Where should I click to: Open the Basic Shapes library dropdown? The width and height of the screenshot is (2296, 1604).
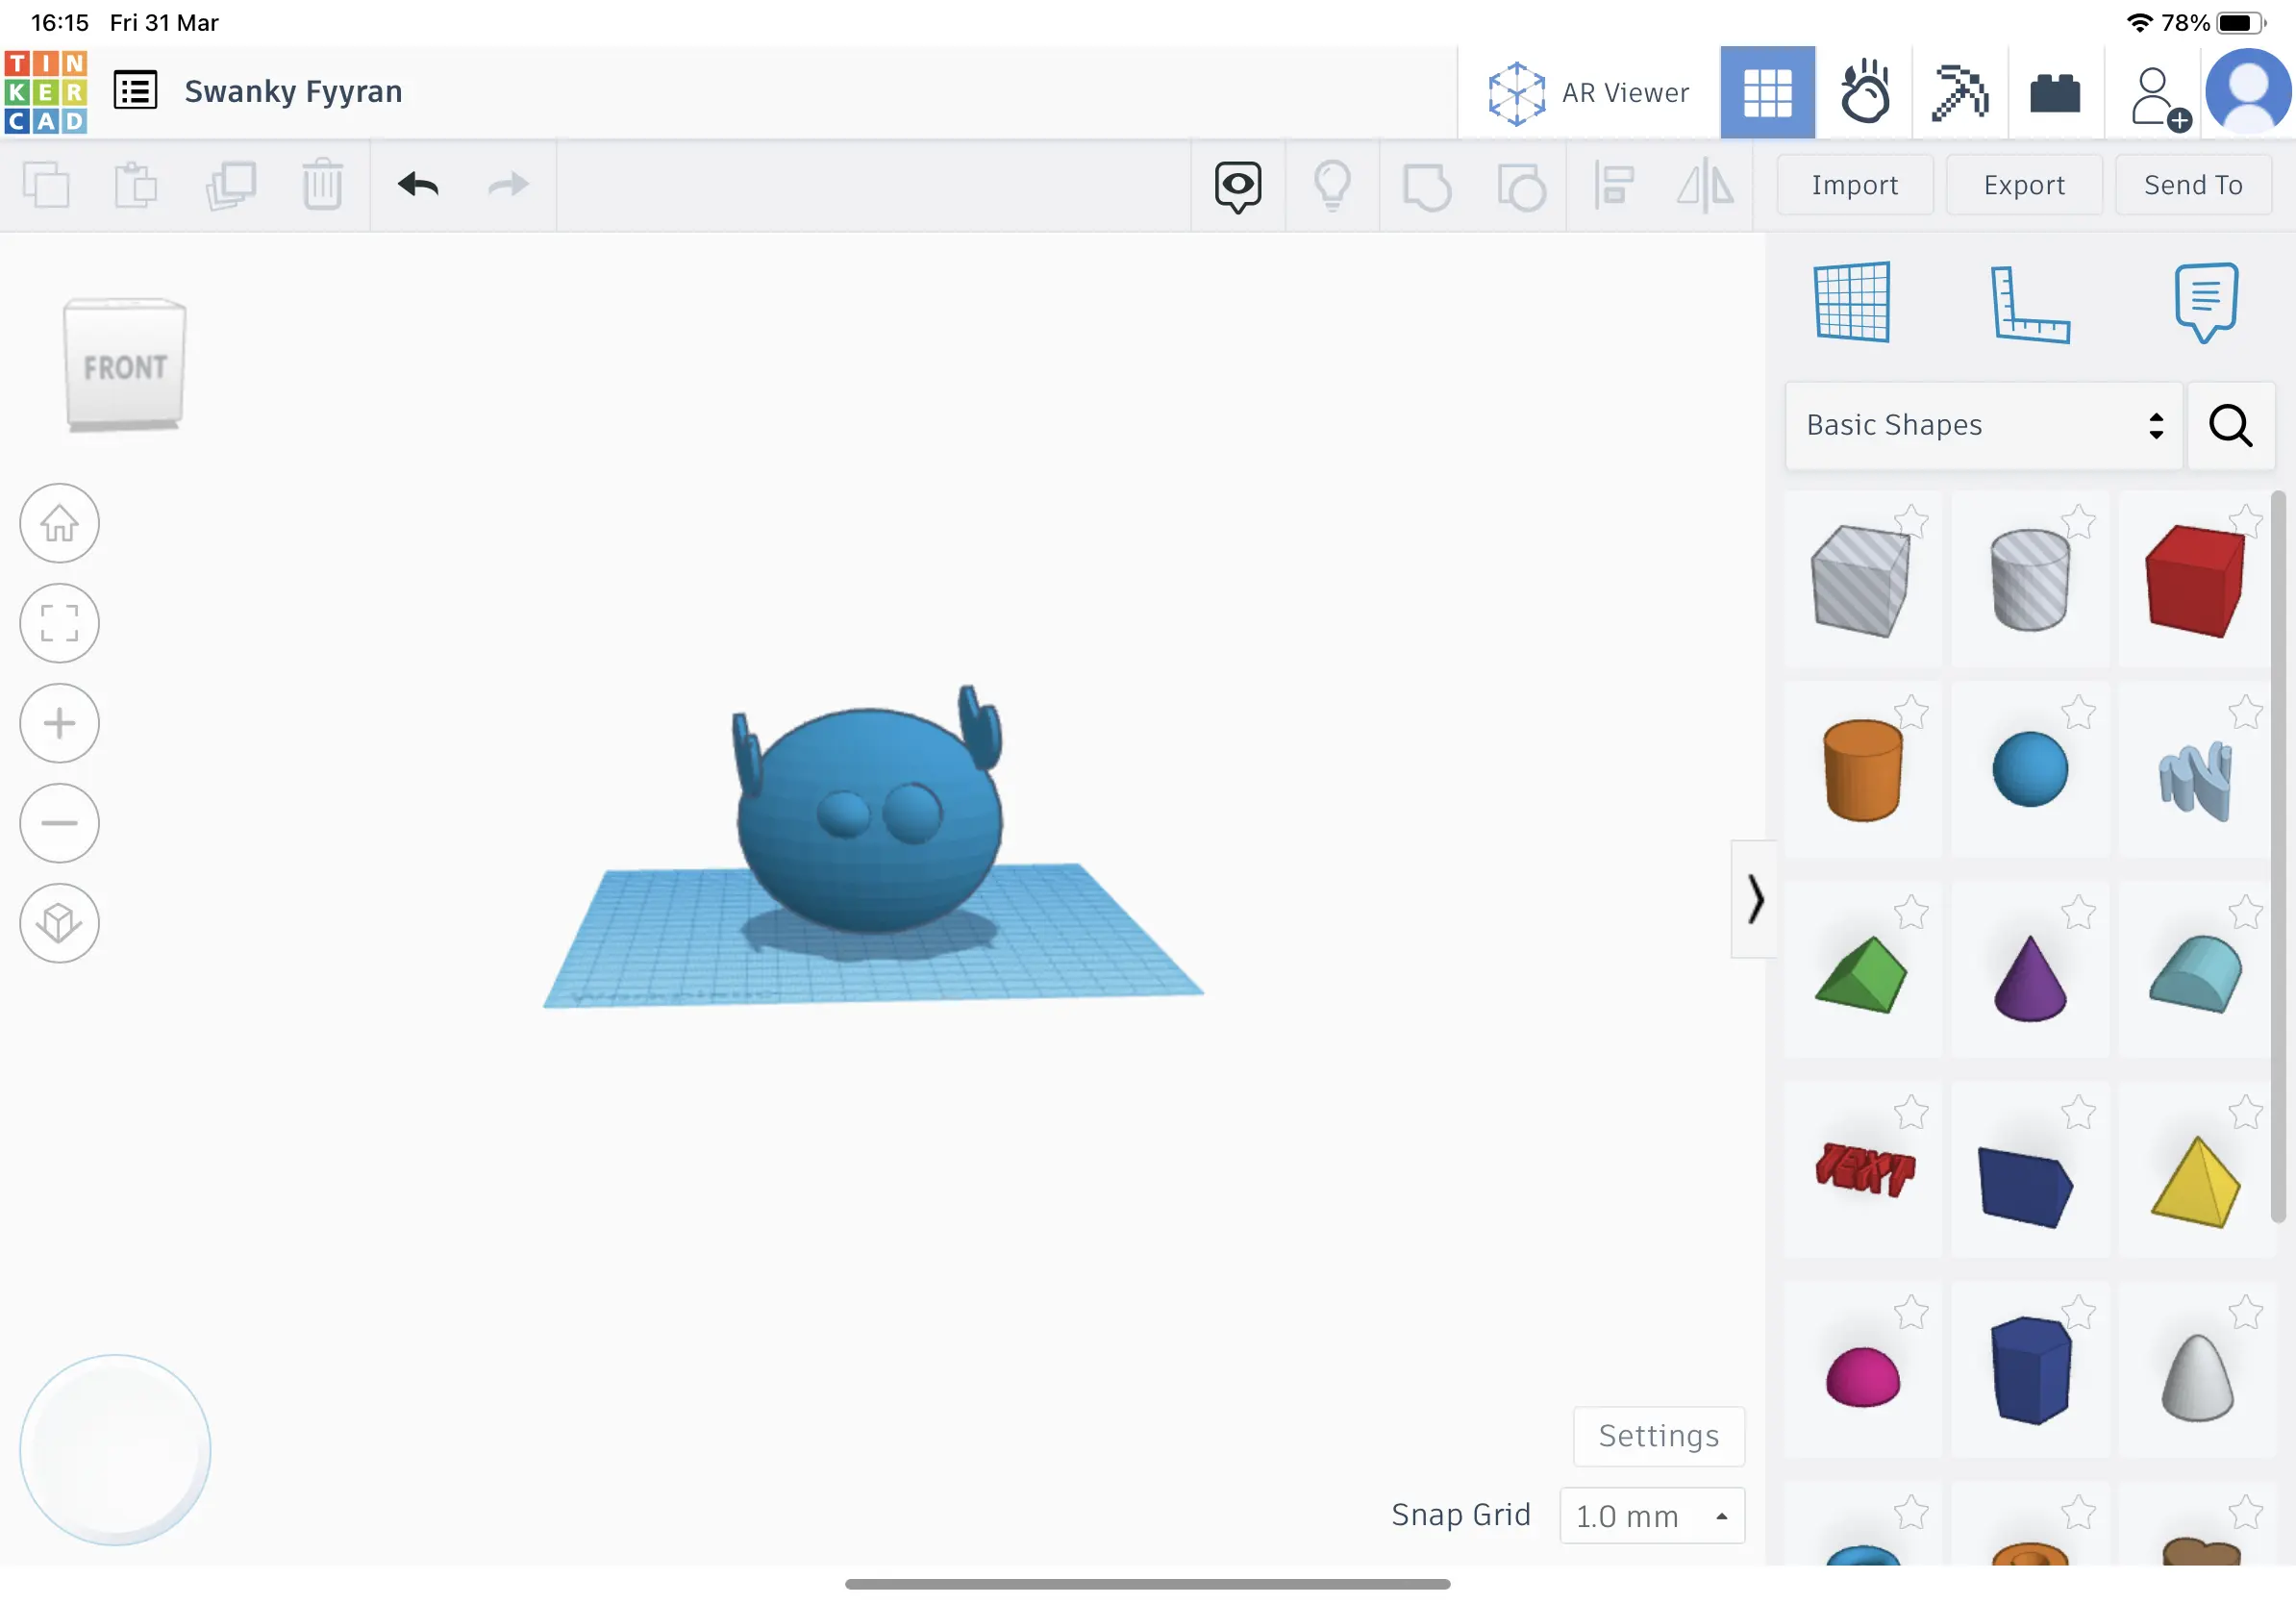click(x=1982, y=426)
